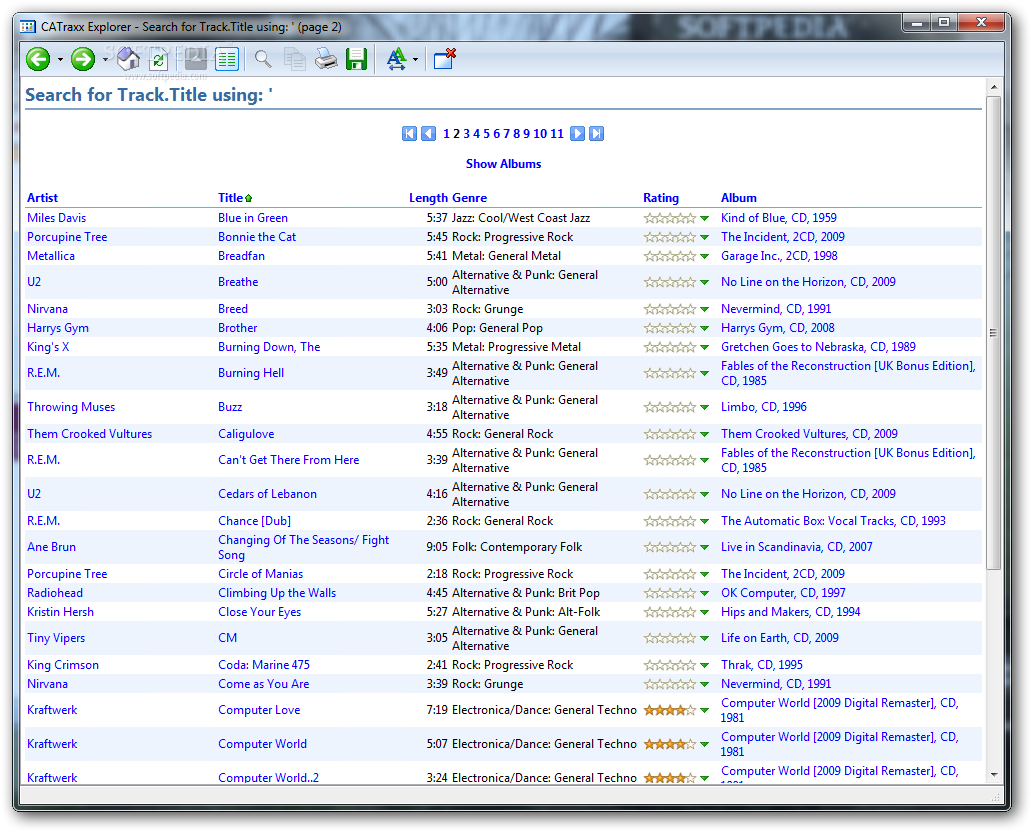Open results page 11
Image resolution: width=1032 pixels, height=832 pixels.
[557, 134]
